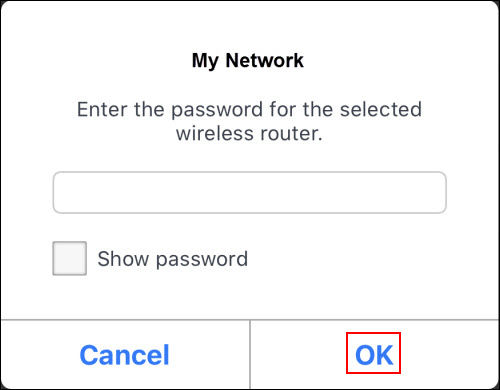Screen dimensions: 500x390
Task: Click the Show password label text
Action: click(x=173, y=259)
